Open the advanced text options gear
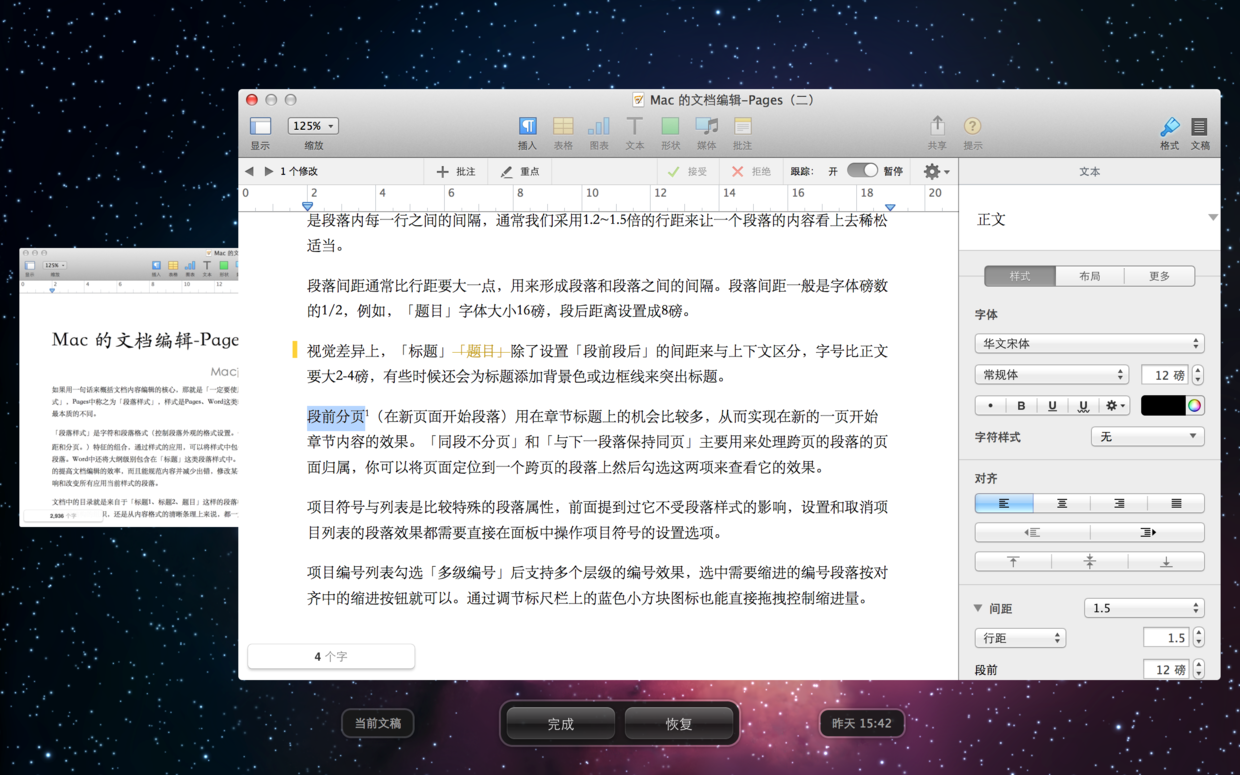 [x=1113, y=406]
